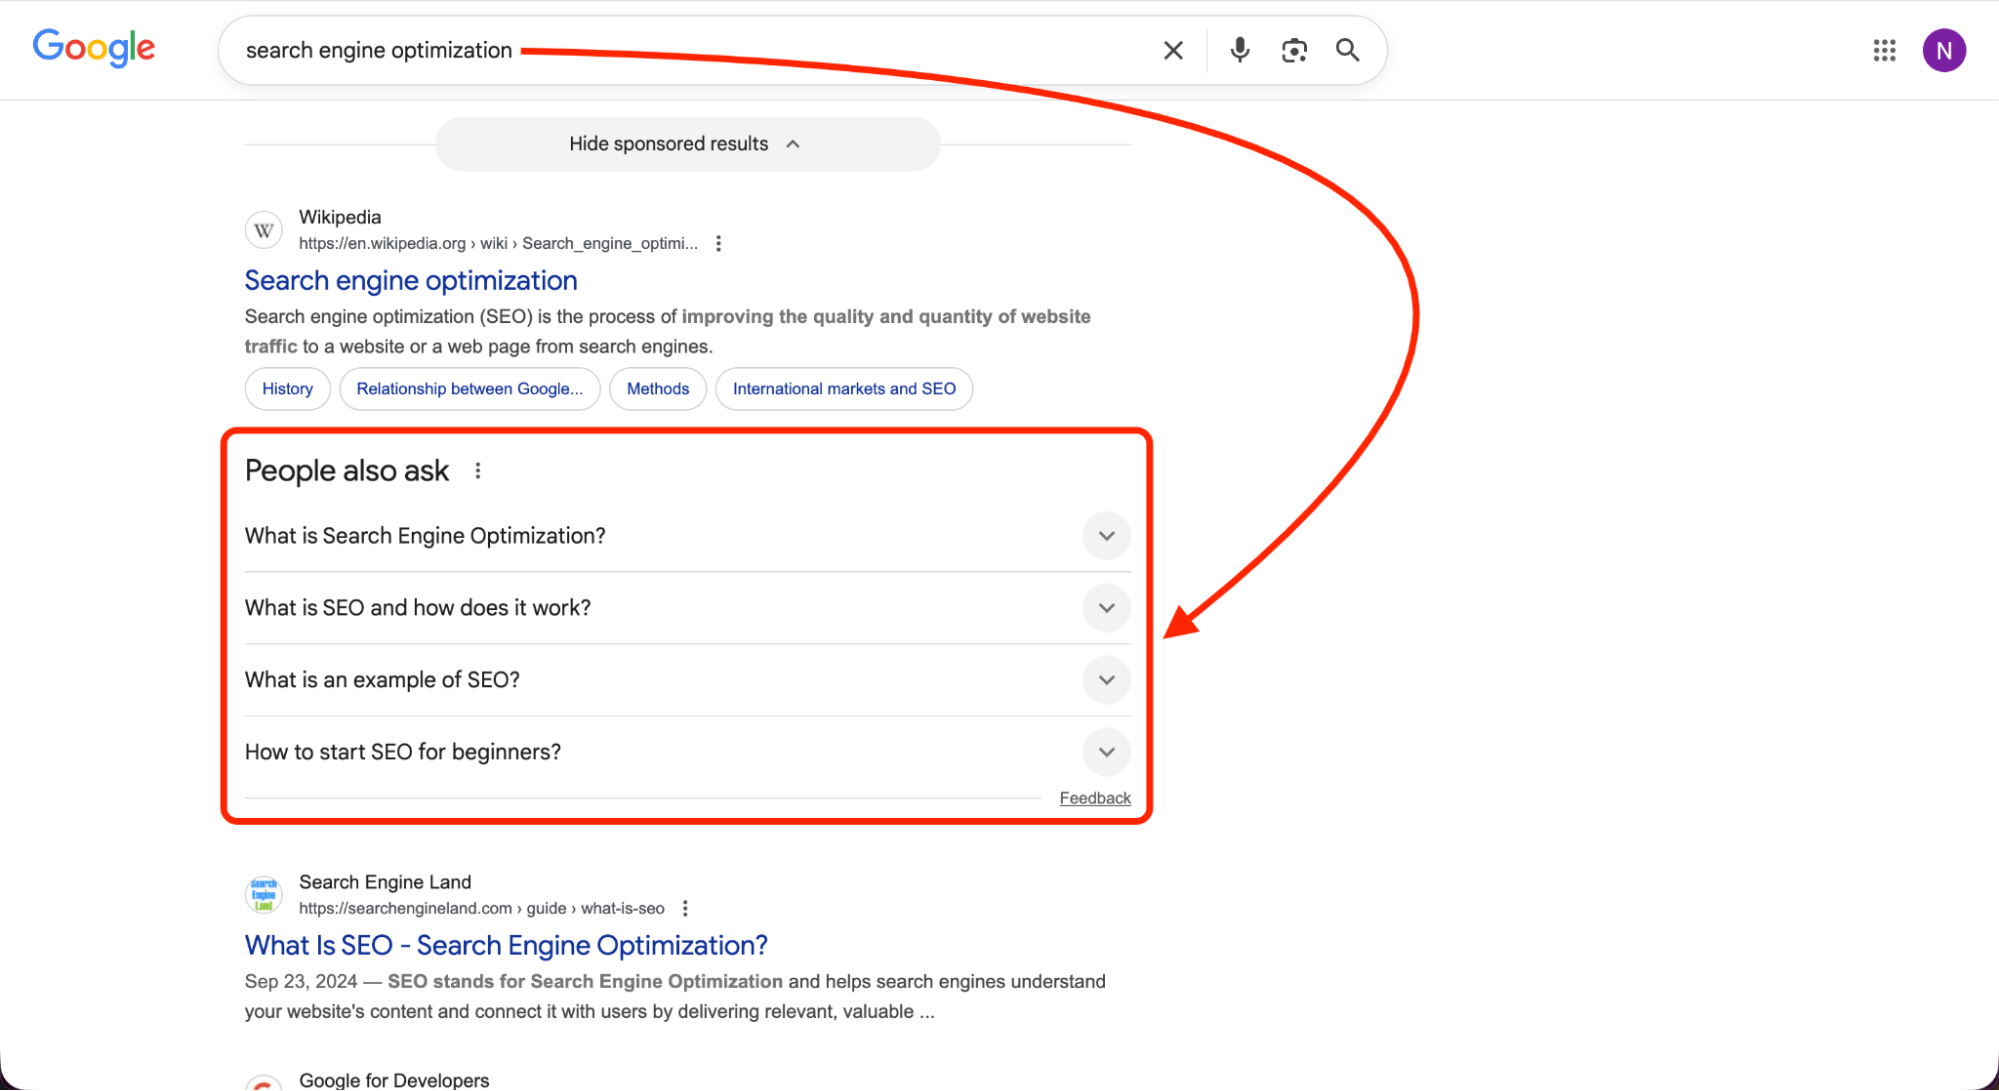Clear the search field with the X

click(x=1172, y=49)
